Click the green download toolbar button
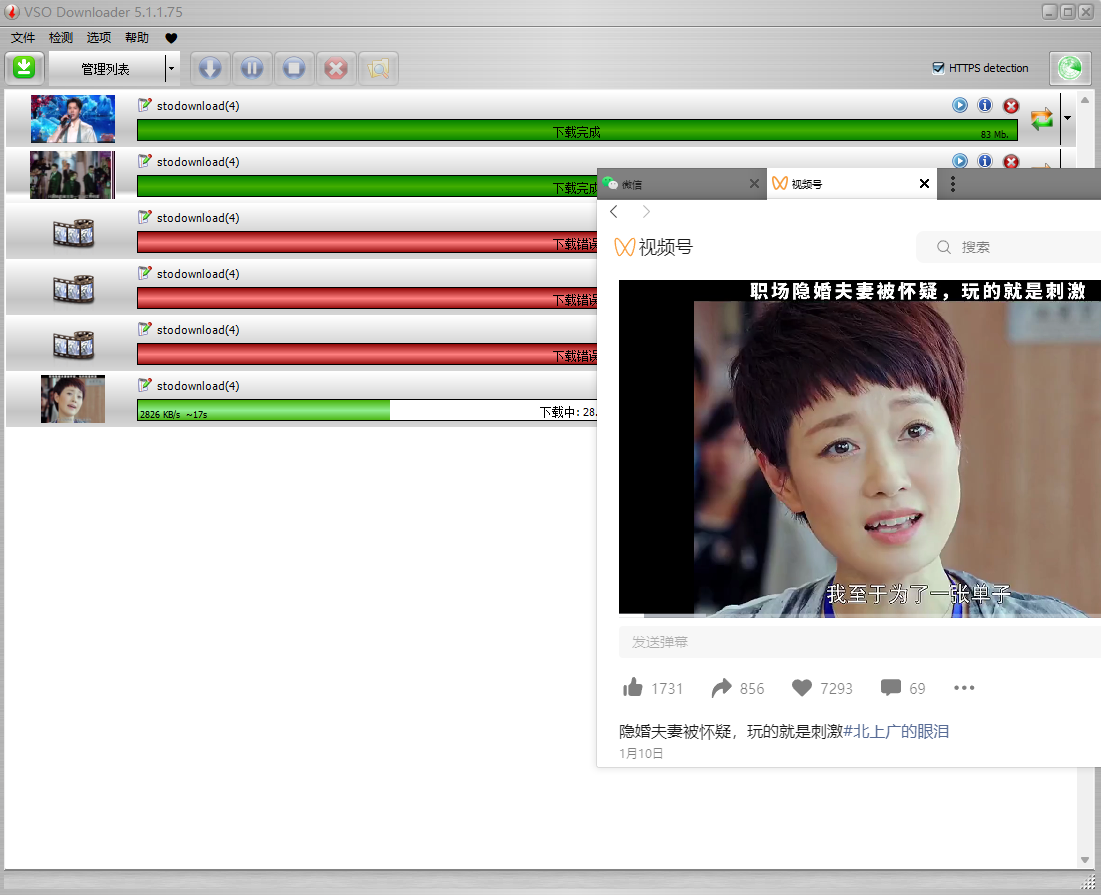This screenshot has width=1101, height=895. (25, 68)
